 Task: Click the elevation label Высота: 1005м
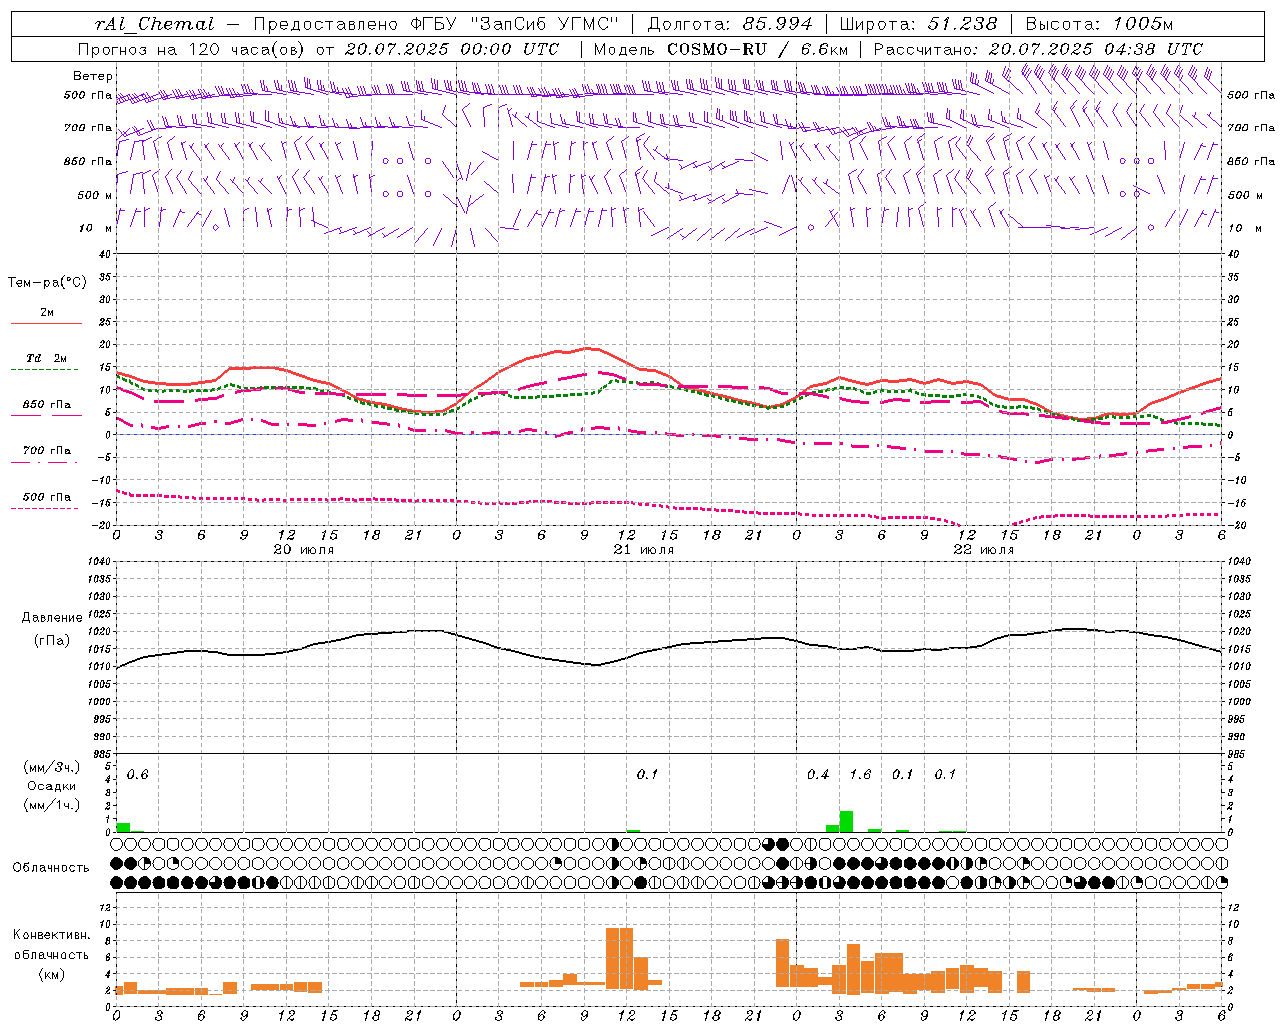[1099, 24]
